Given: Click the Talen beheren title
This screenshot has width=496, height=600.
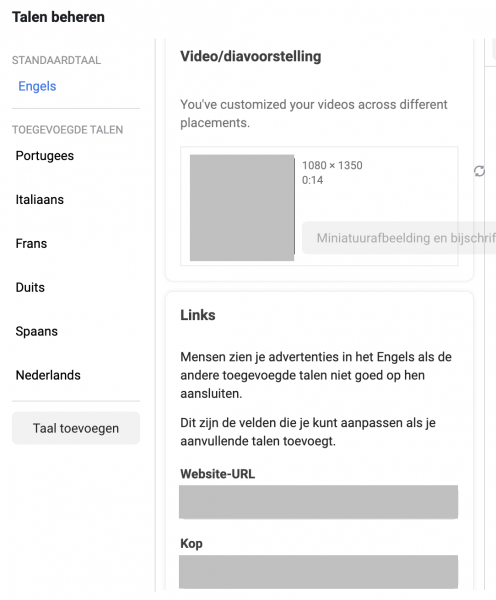Looking at the screenshot, I should [x=58, y=17].
